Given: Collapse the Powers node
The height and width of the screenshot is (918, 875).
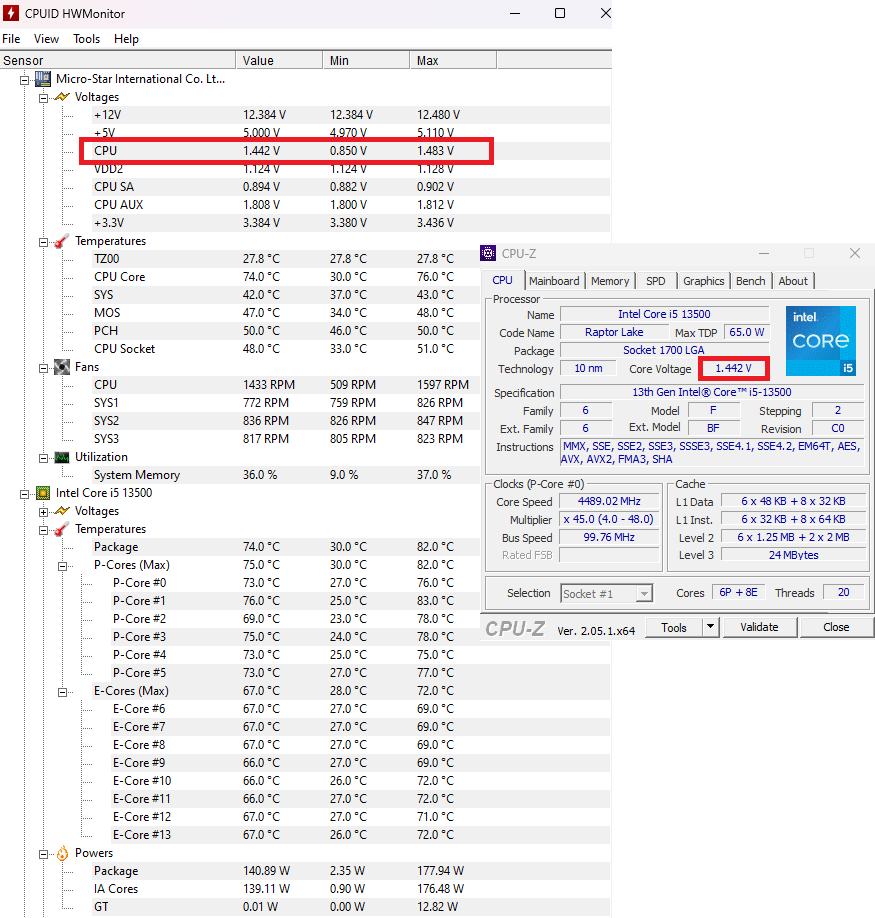Looking at the screenshot, I should [43, 854].
